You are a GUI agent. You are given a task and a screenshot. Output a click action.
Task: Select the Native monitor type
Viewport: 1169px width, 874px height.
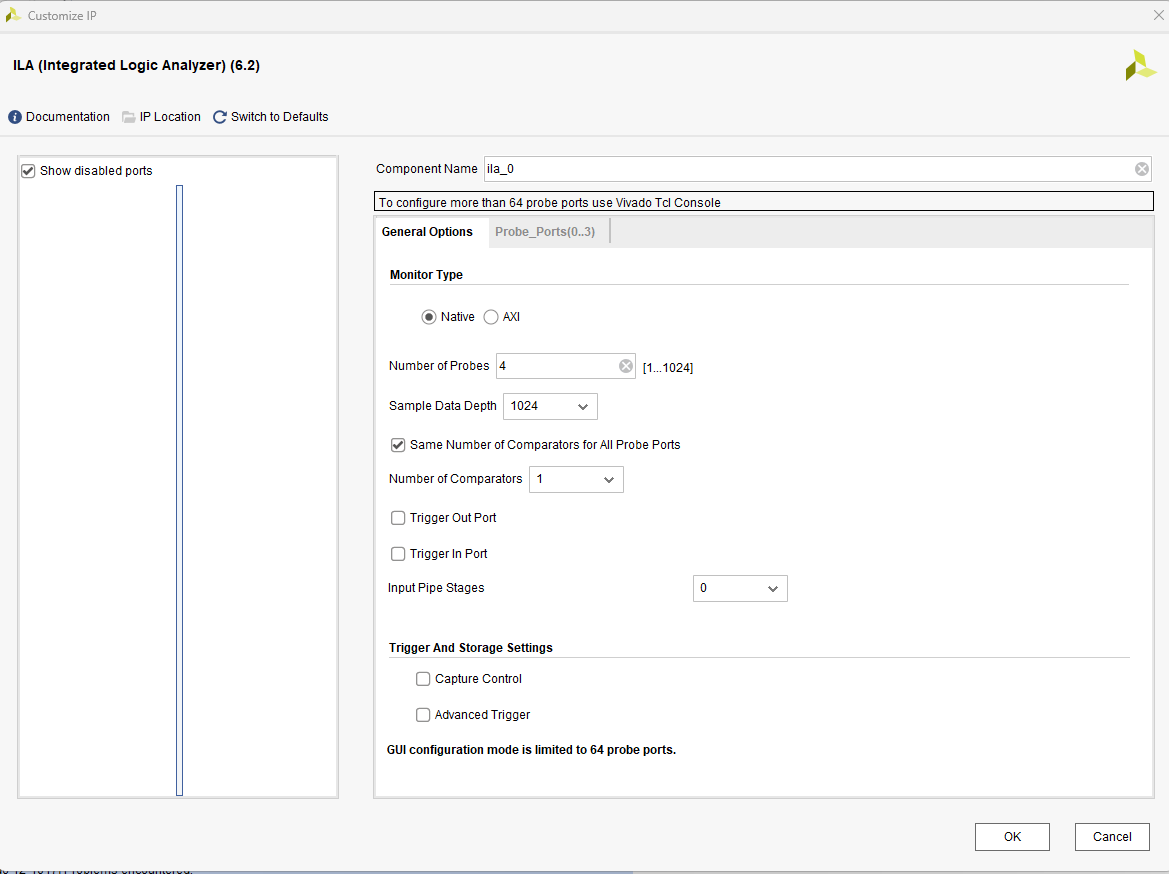[x=429, y=317]
